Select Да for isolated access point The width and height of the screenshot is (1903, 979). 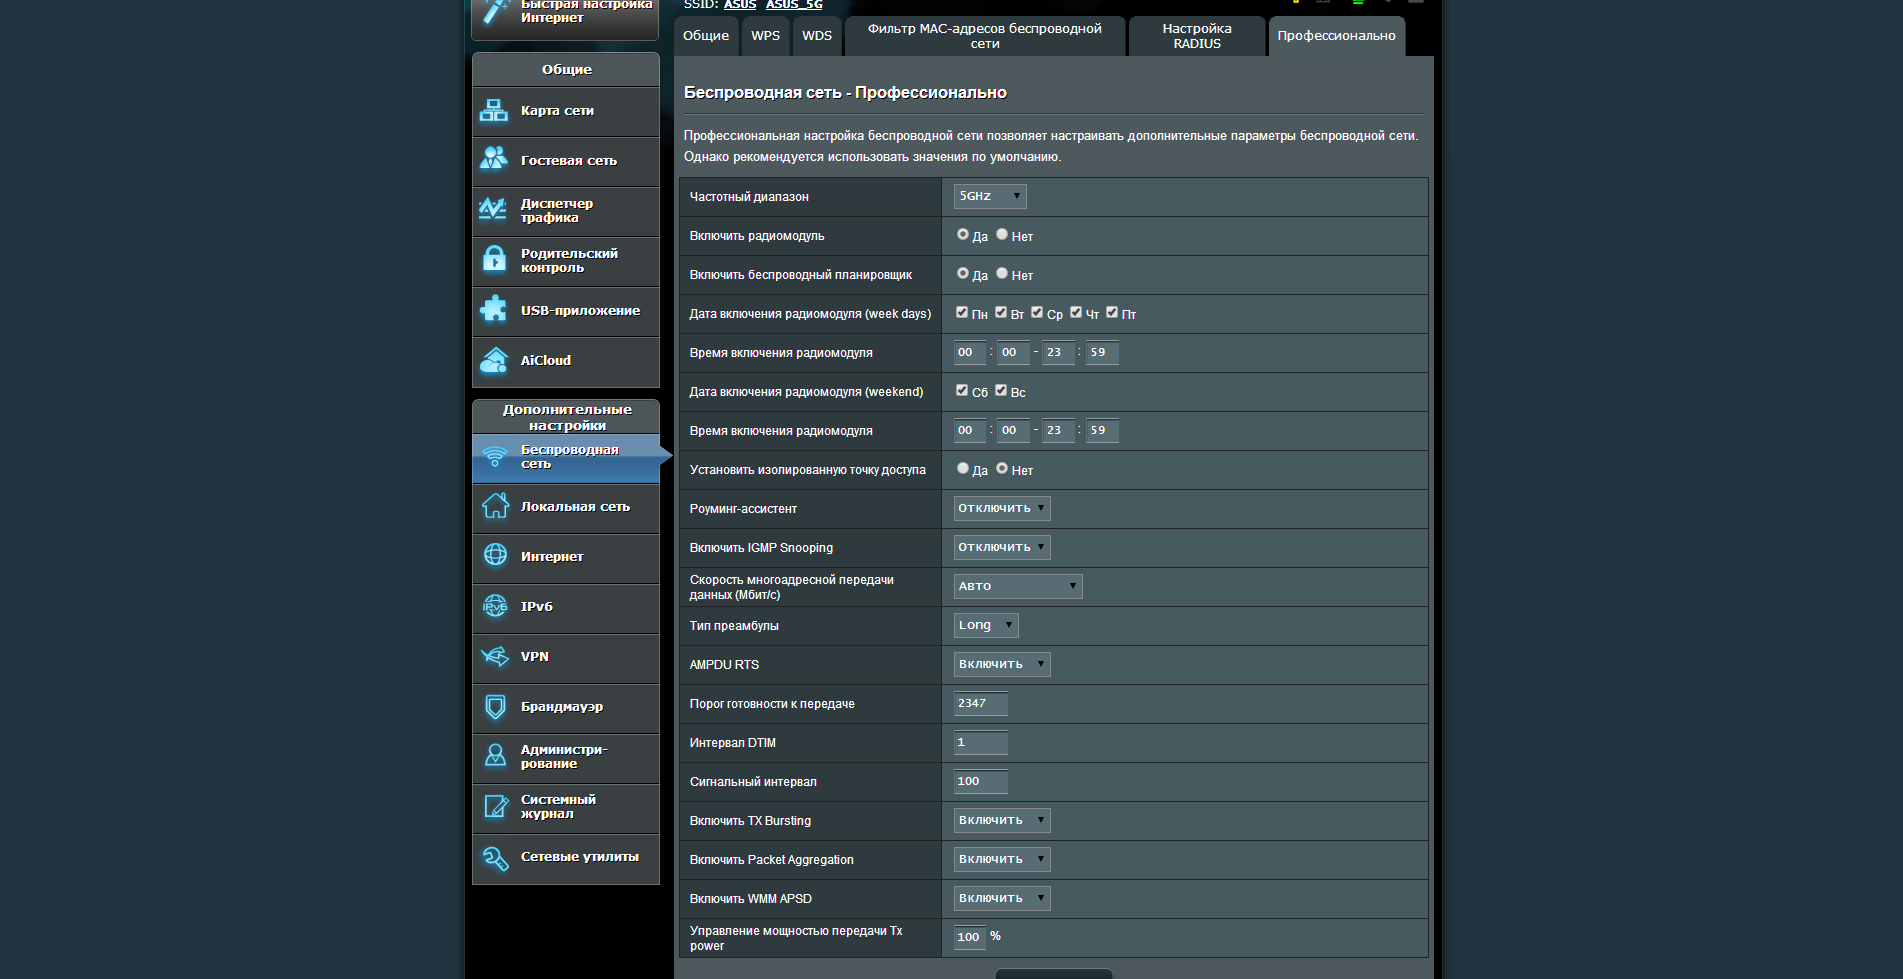click(963, 469)
